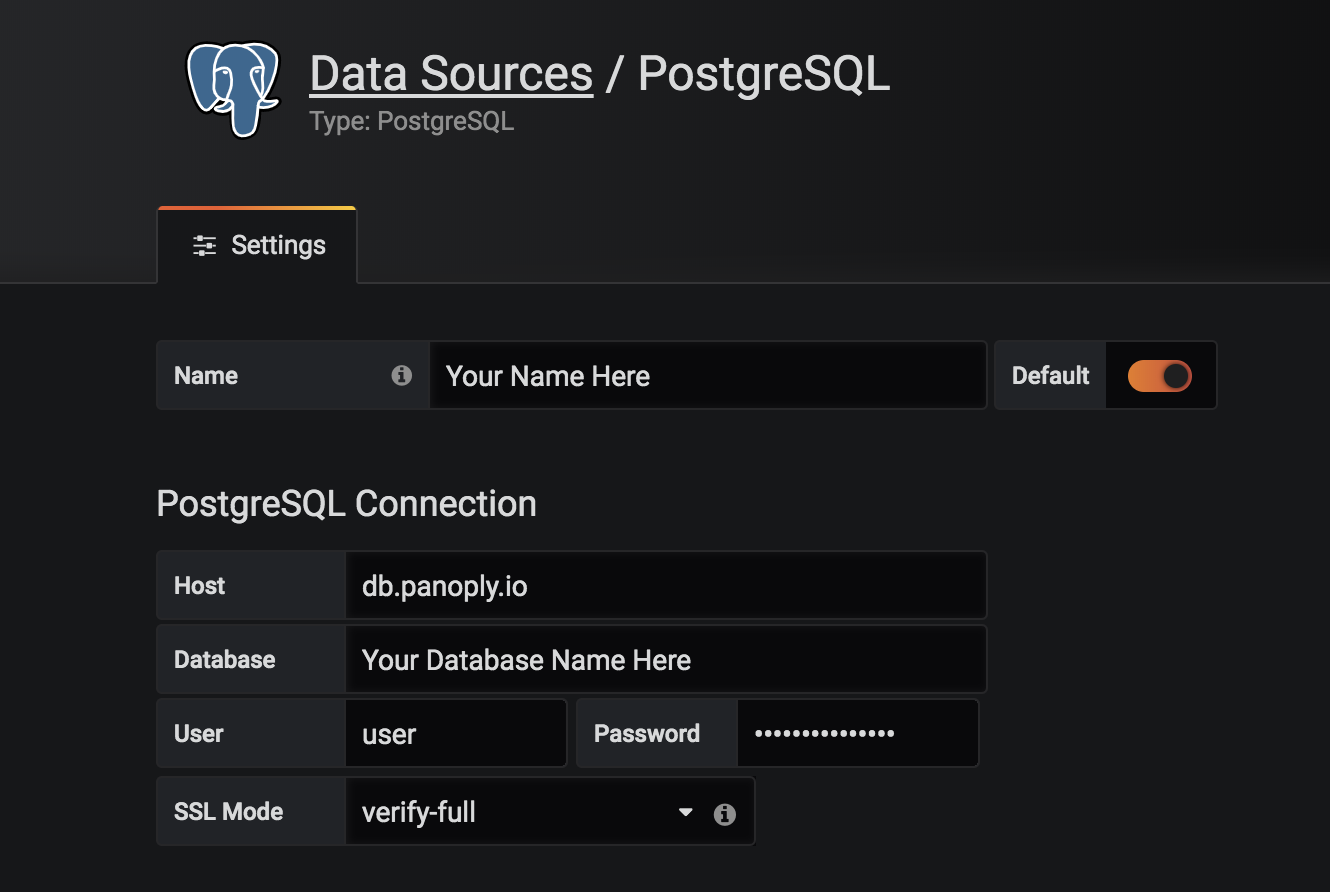
Task: Switch to the Settings tab
Action: coord(258,246)
